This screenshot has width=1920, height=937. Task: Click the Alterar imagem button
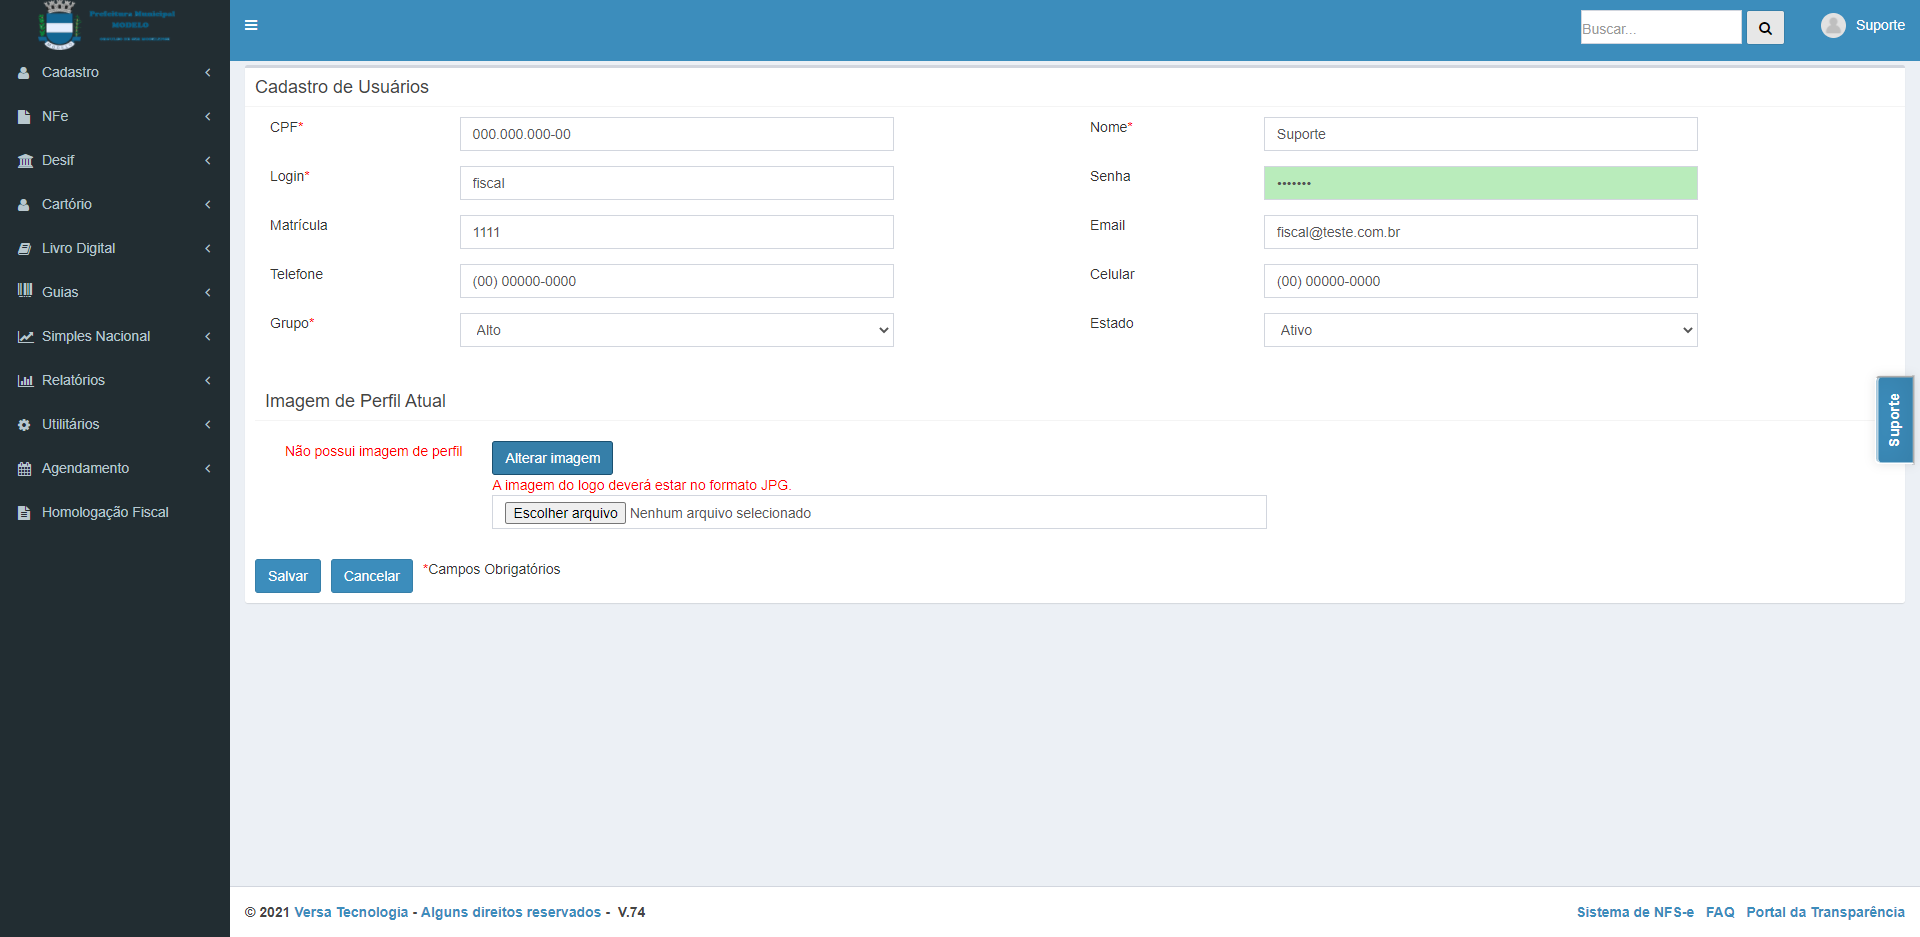click(x=552, y=458)
